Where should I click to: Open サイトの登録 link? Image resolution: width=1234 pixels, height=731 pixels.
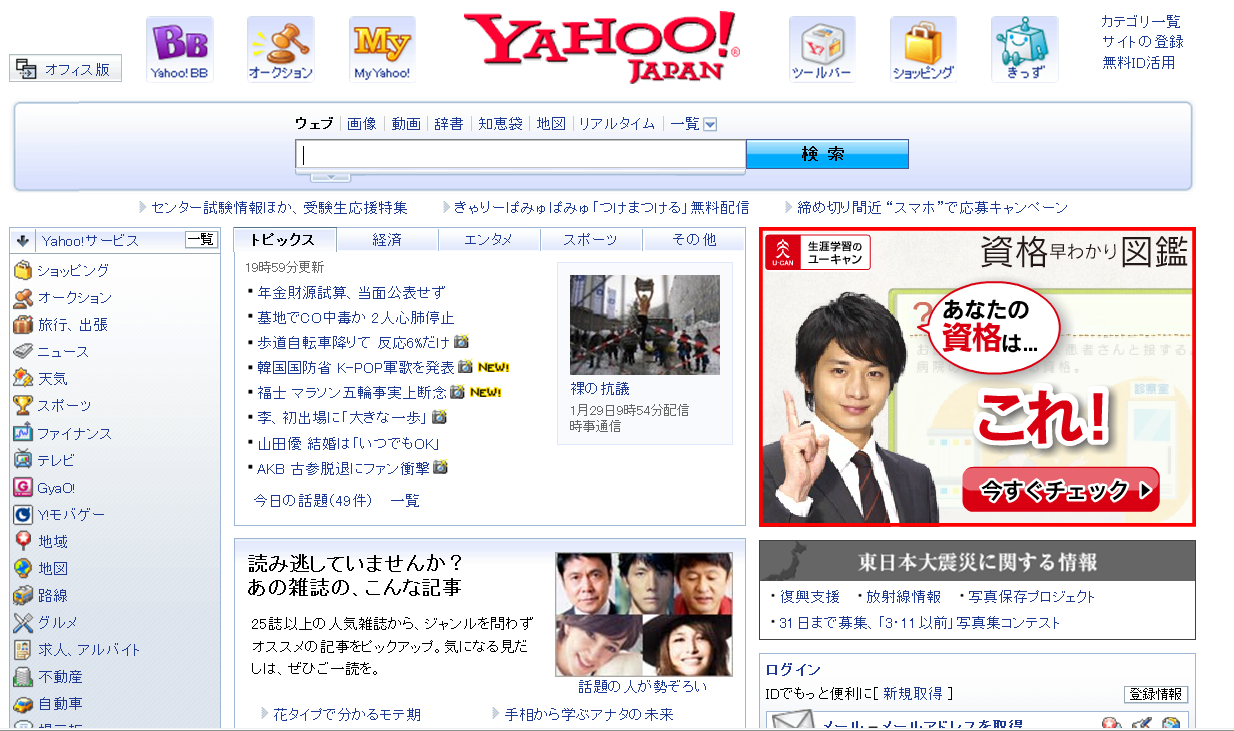1143,42
